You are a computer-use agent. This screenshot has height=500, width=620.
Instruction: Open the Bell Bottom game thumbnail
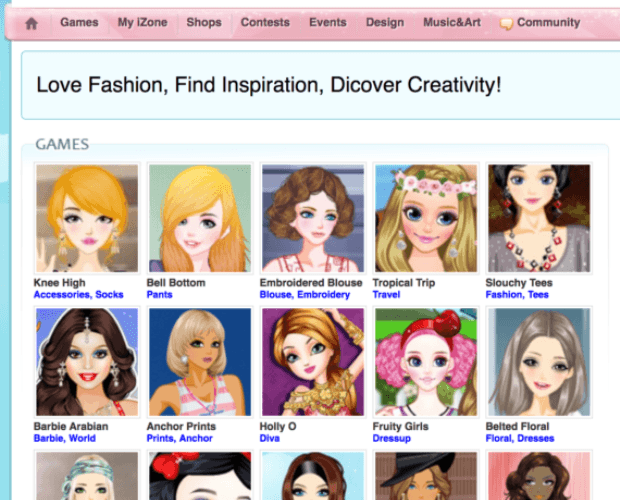pos(200,218)
